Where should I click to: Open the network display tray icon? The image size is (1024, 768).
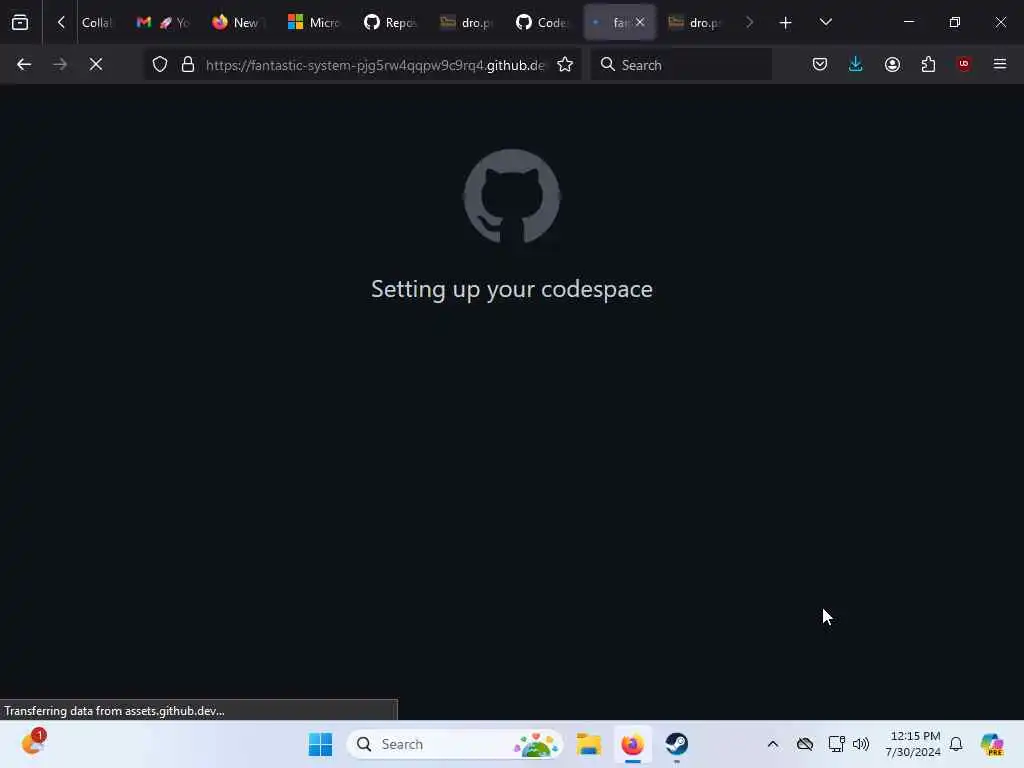836,744
